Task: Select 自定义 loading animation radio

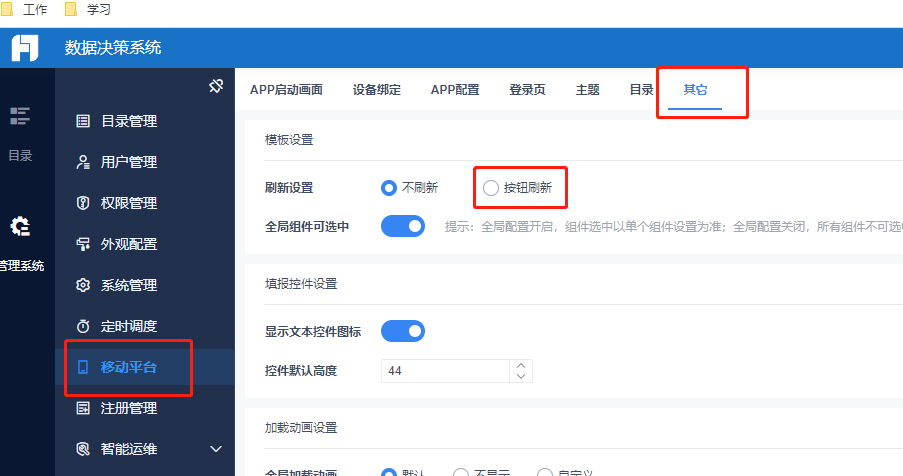Action: coord(544,473)
